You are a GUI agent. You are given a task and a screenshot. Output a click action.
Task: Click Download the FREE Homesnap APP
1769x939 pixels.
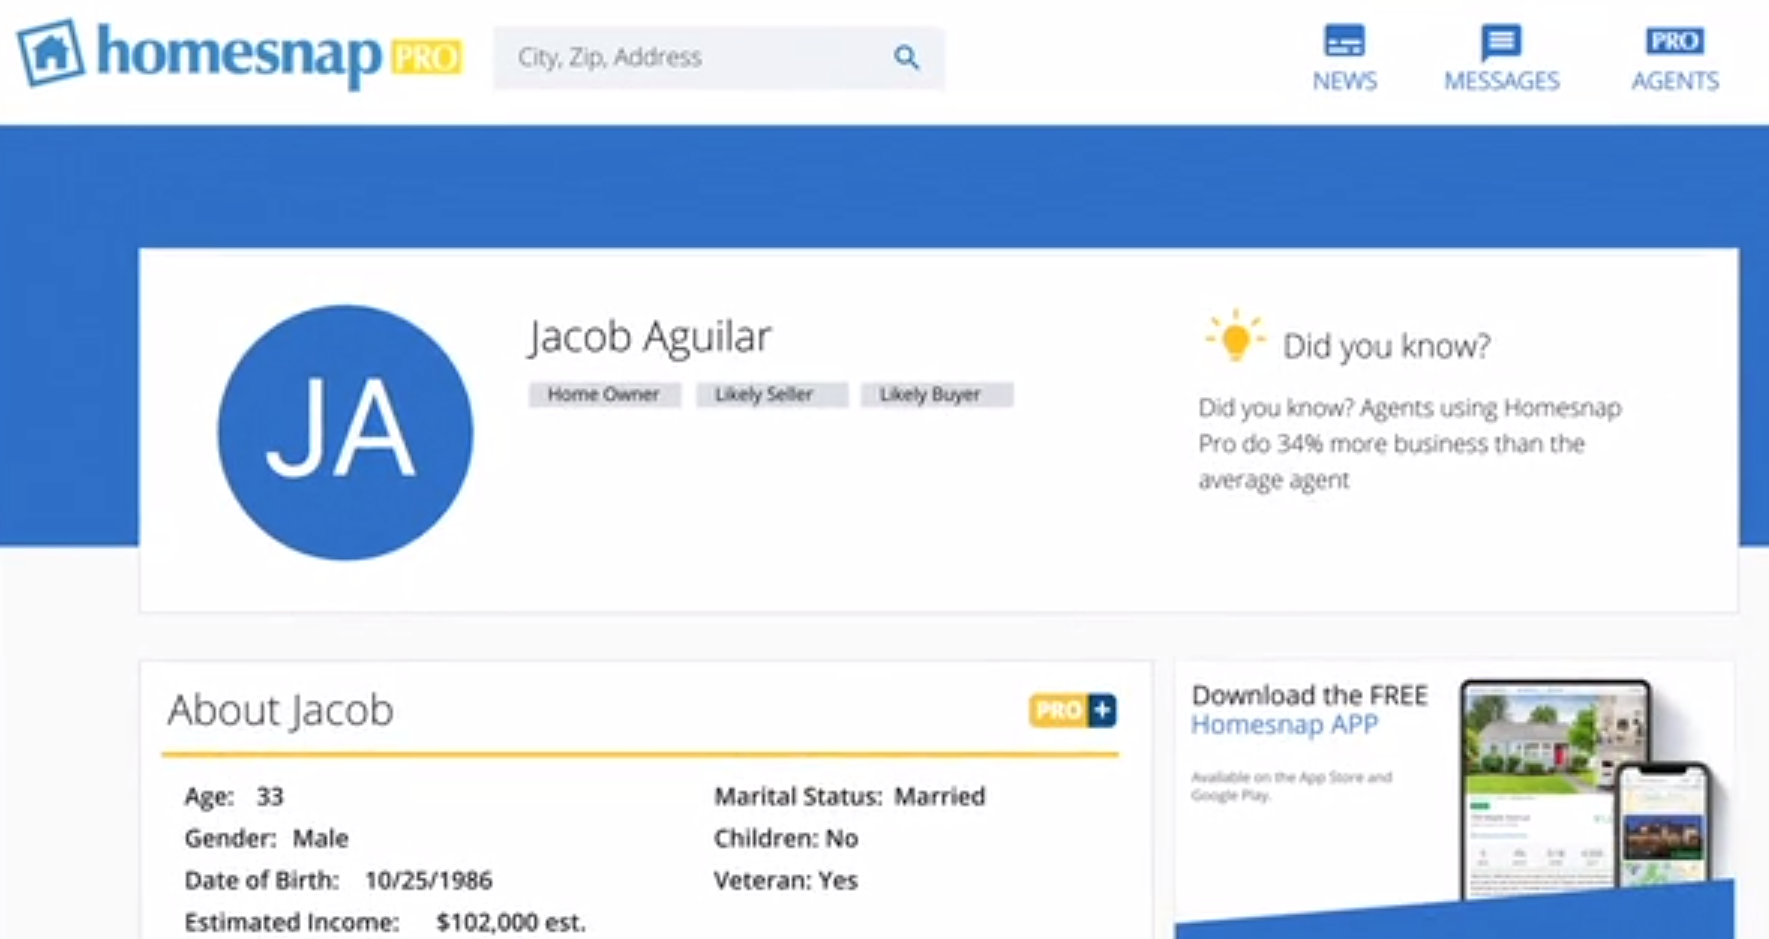pos(1308,709)
